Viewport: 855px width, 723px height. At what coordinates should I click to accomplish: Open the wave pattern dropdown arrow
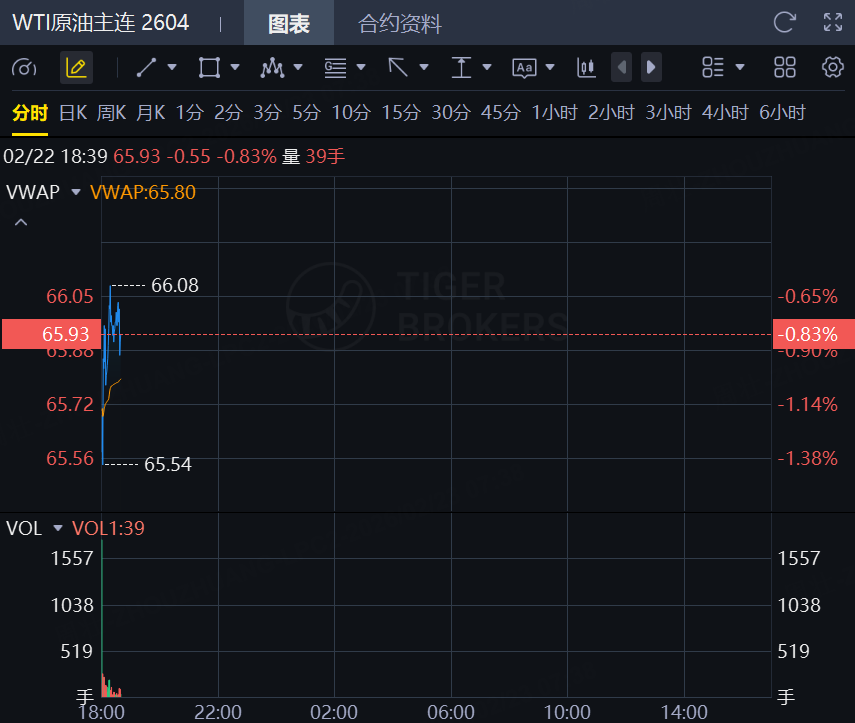[x=298, y=67]
